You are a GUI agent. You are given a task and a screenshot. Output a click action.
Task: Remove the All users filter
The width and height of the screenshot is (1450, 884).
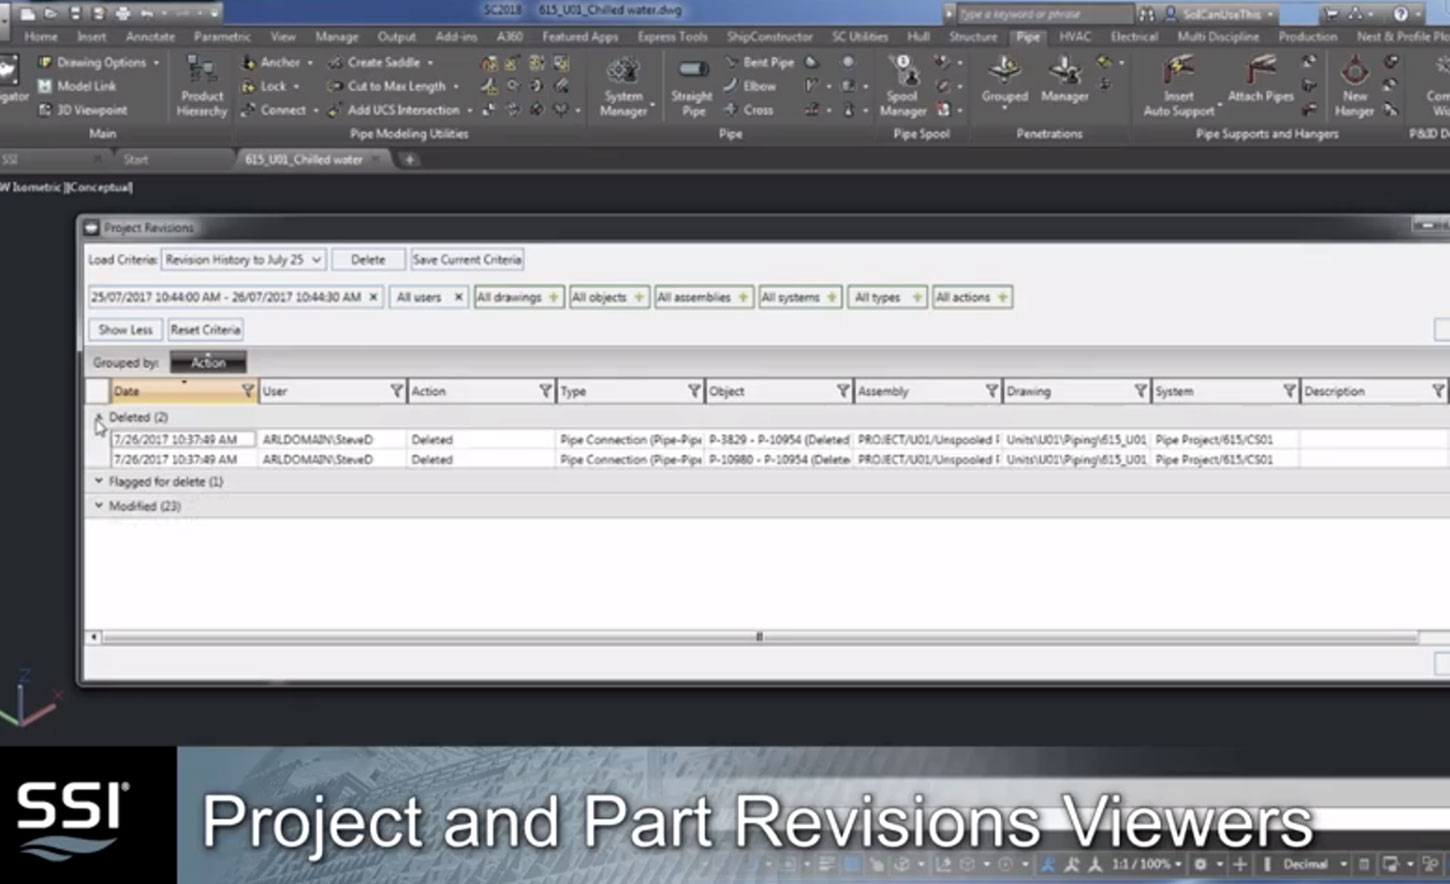pyautogui.click(x=457, y=296)
